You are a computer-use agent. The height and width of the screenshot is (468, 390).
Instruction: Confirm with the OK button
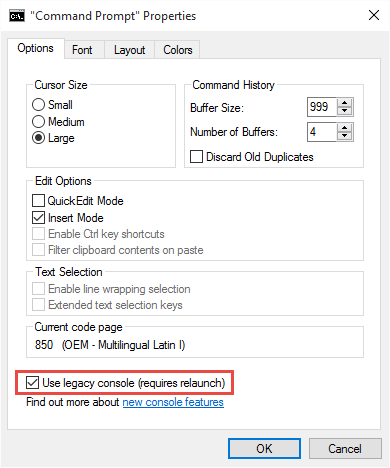click(264, 449)
